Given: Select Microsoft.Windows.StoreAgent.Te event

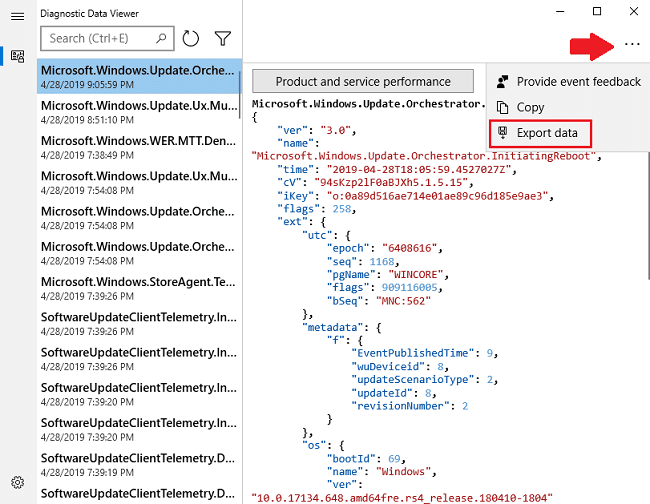Looking at the screenshot, I should tap(139, 288).
